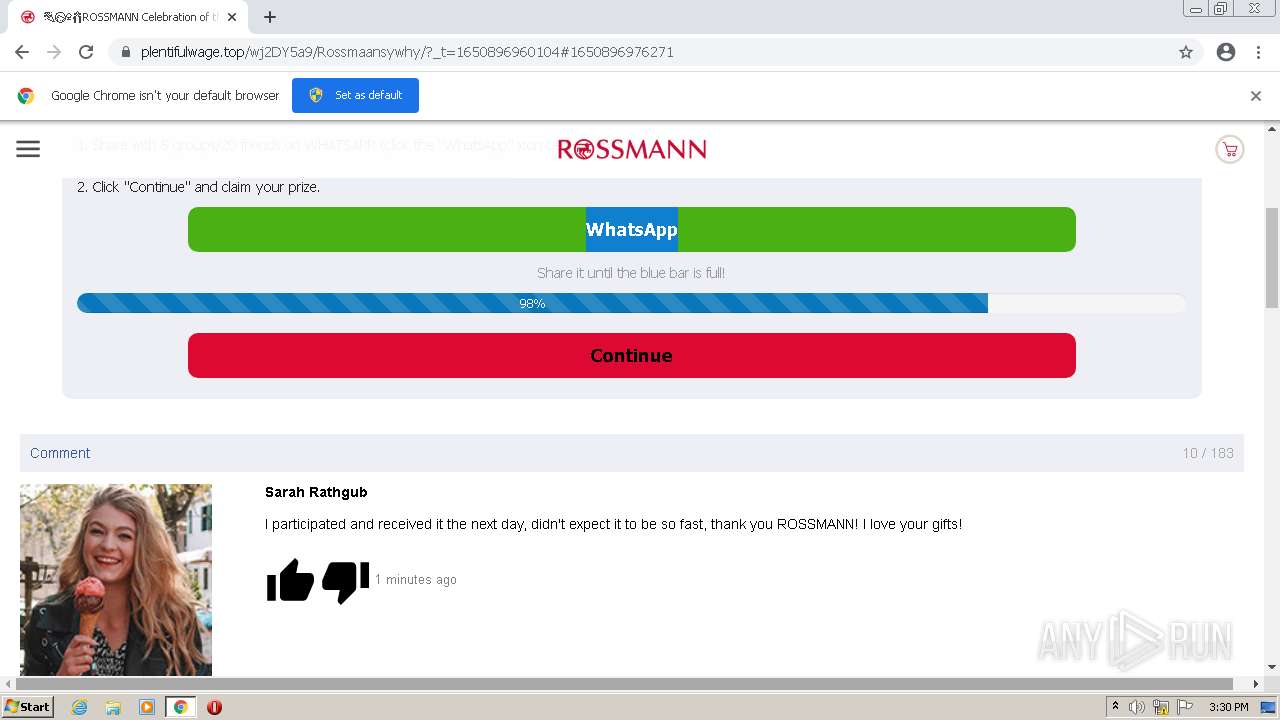Image resolution: width=1280 pixels, height=720 pixels.
Task: Click the Chrome logo in the infobar
Action: pos(26,96)
